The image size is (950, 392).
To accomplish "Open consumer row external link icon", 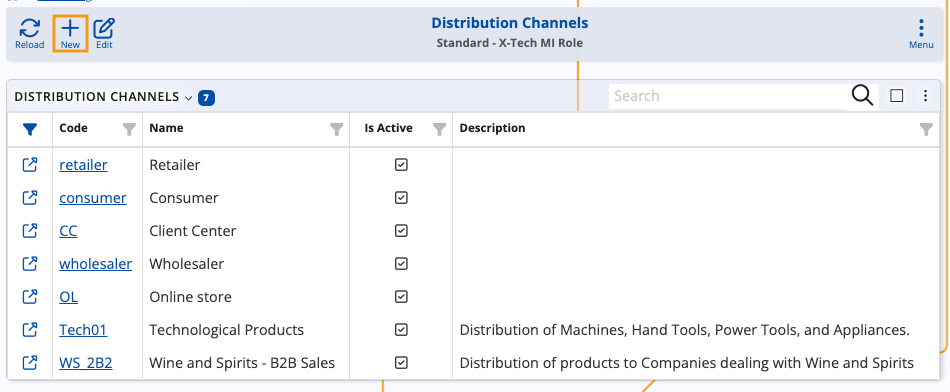I will point(30,198).
